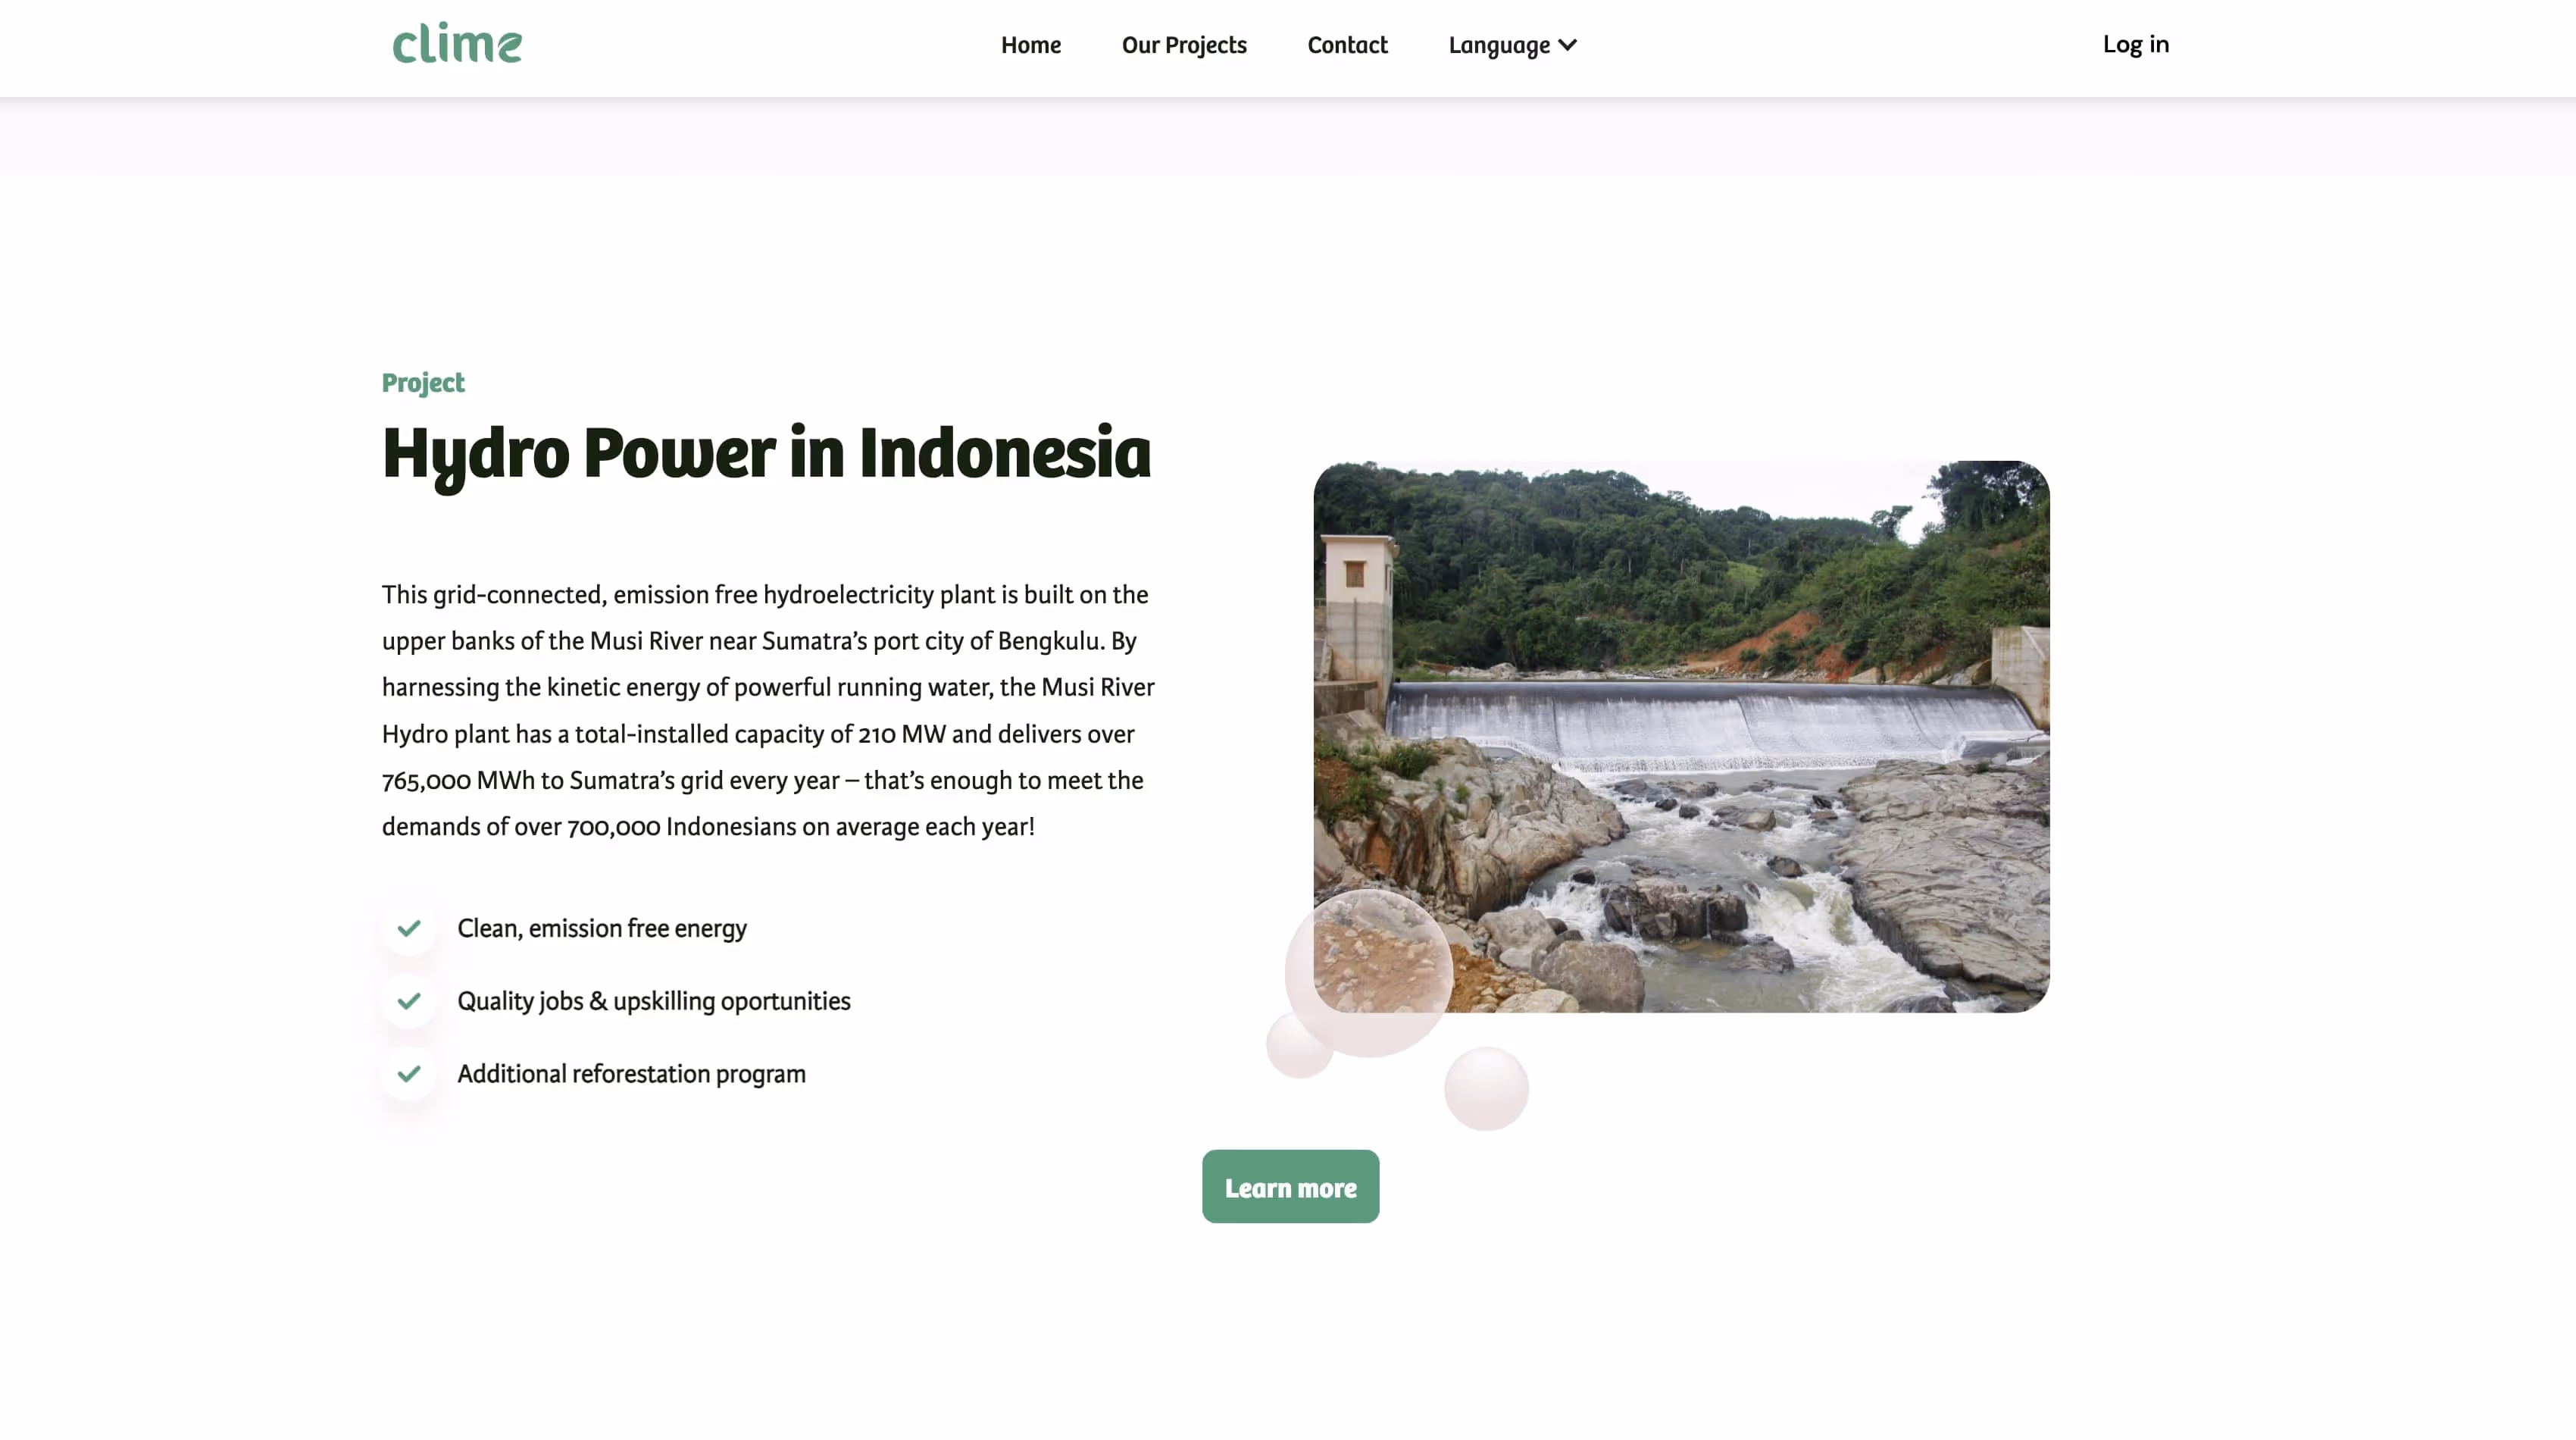Screen dimensions: 2576x1440
Task: Click the paragraph line starting 'This grid-connected'
Action: pos(765,595)
